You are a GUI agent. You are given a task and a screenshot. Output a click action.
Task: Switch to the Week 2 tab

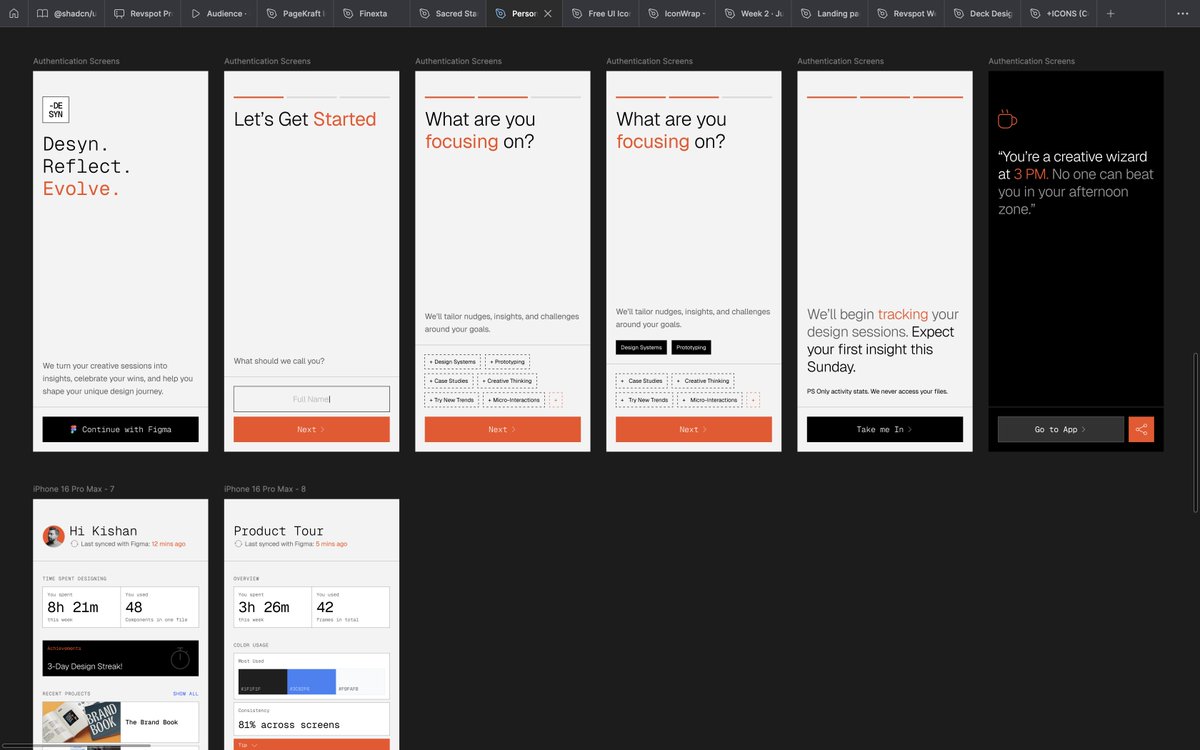[751, 14]
